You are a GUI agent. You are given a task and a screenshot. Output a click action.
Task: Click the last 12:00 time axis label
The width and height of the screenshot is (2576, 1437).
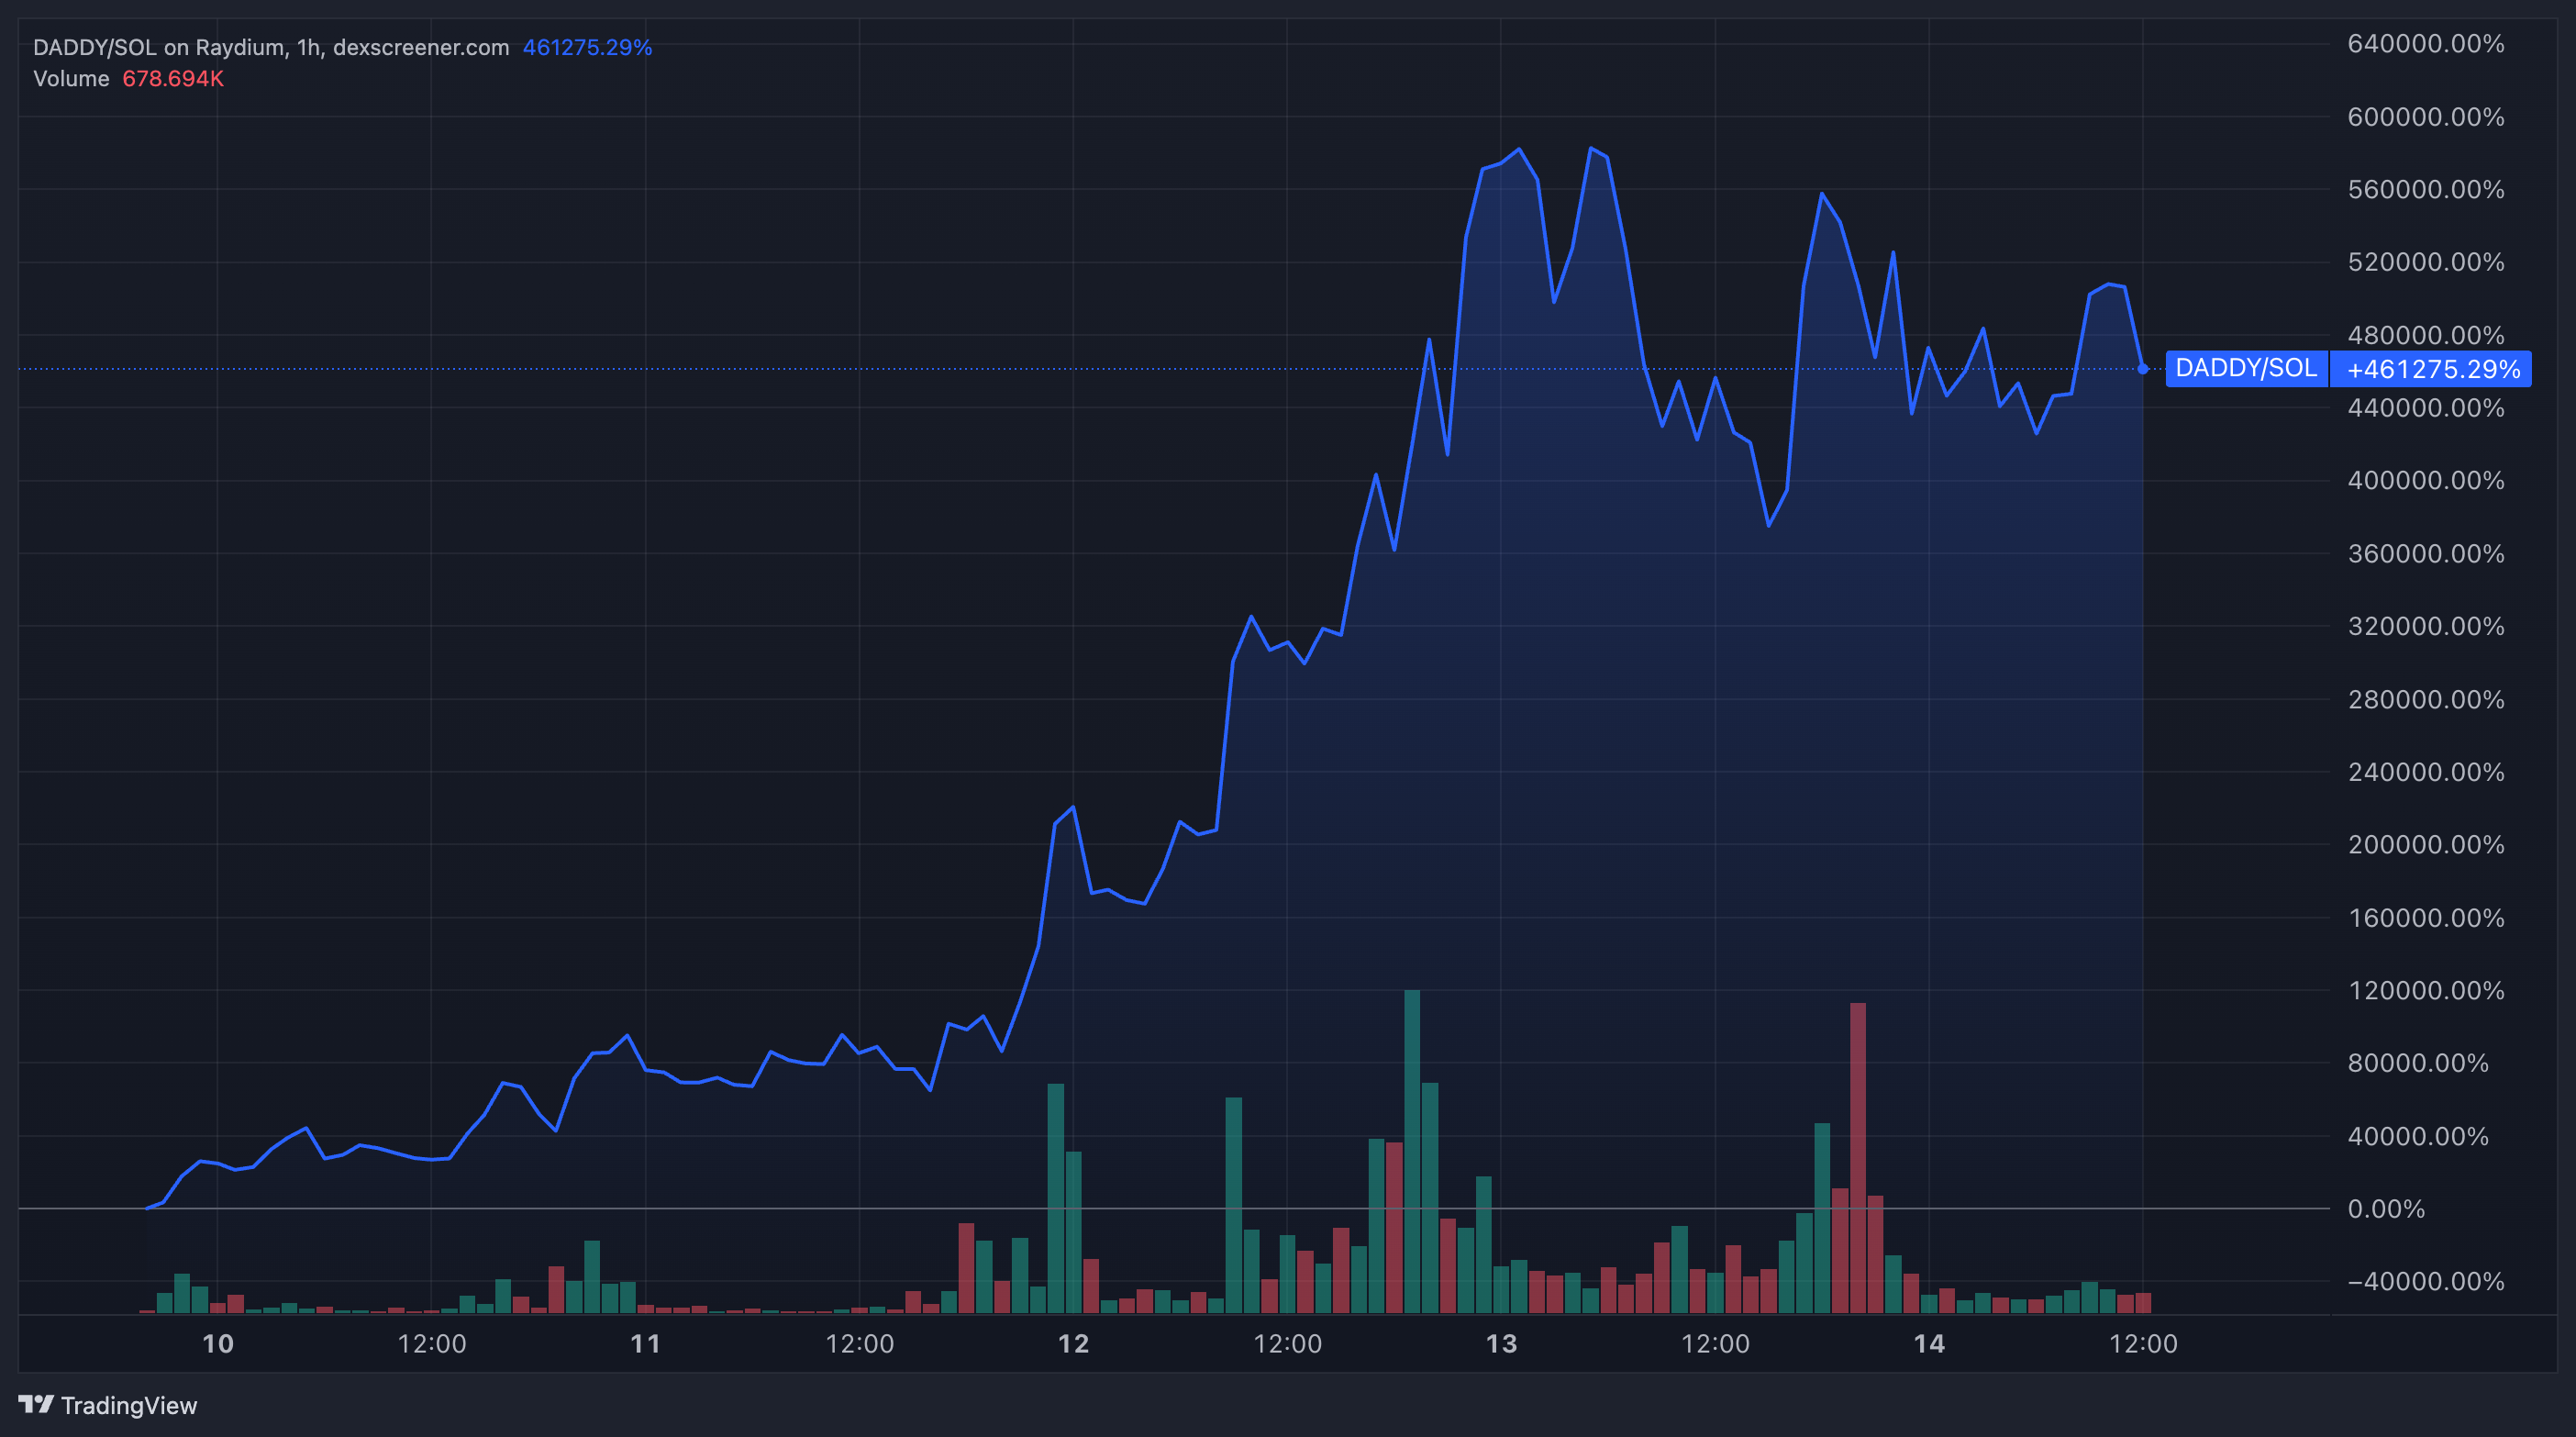tap(2142, 1343)
